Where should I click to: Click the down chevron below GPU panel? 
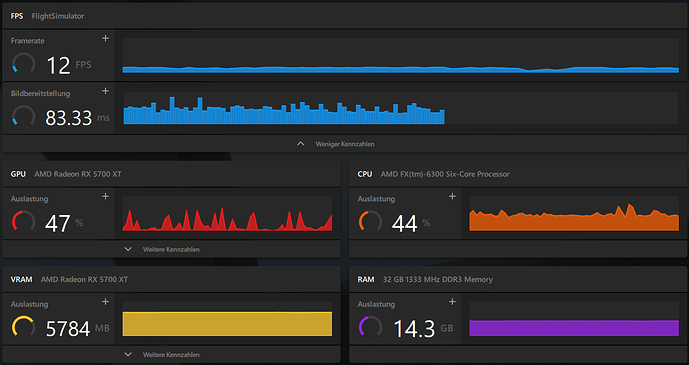pos(128,249)
